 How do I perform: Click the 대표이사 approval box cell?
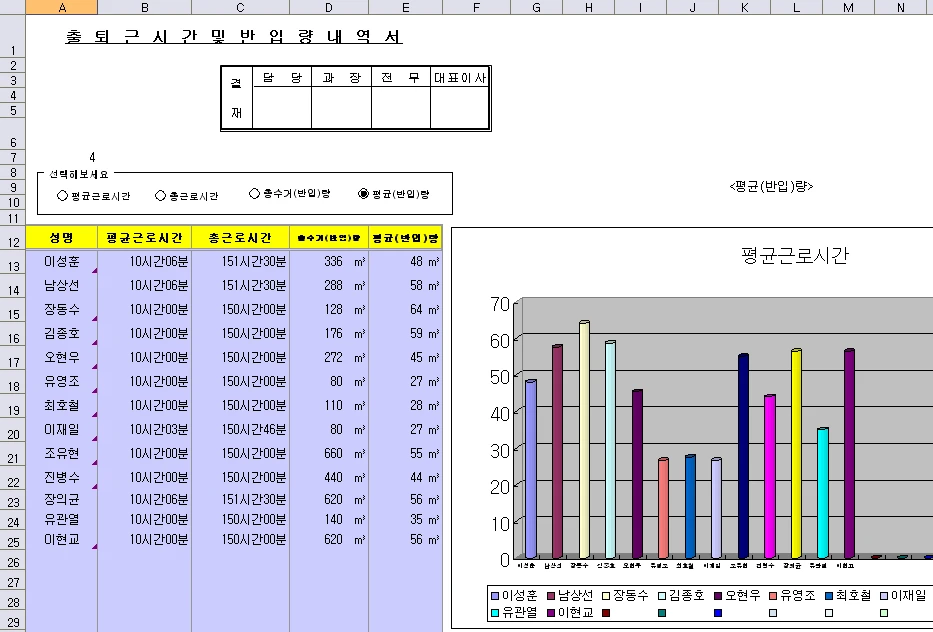pyautogui.click(x=460, y=77)
